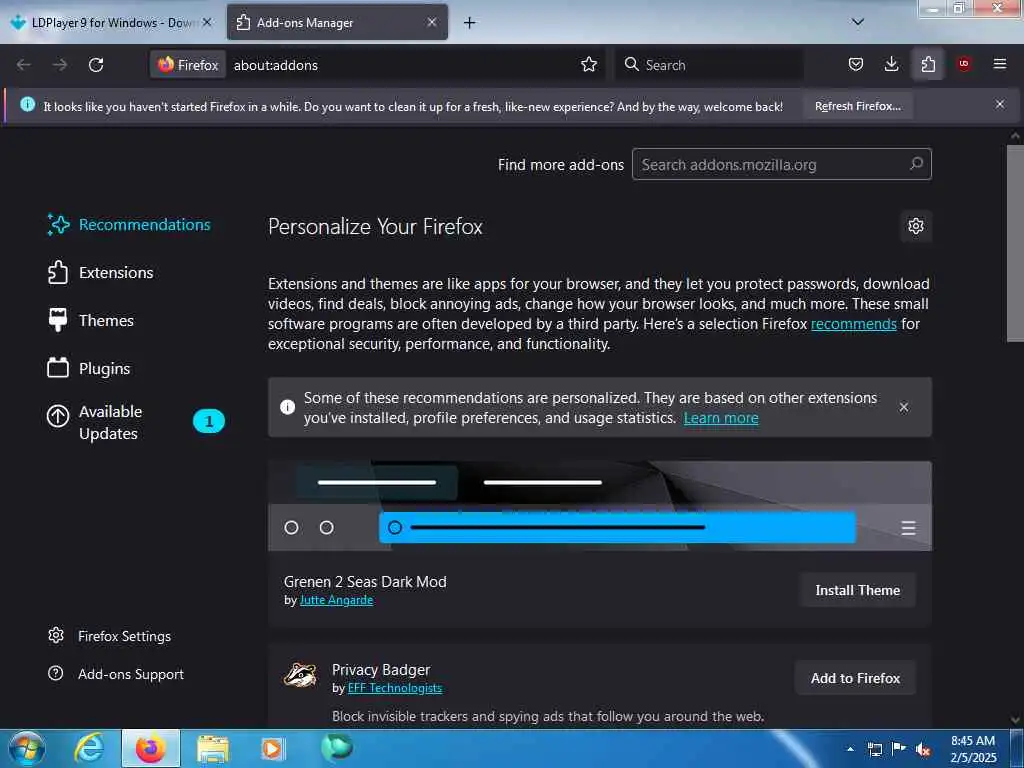
Task: Install the Grenen 2 Seas Dark Mod theme
Action: click(x=857, y=590)
